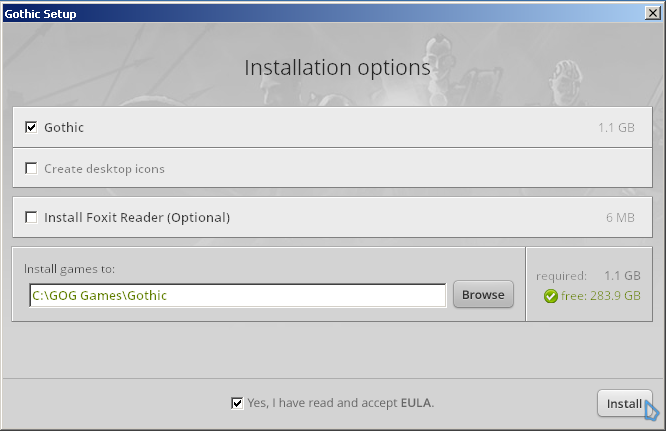Screen dimensions: 666x431
Task: Click the 'Install Foxit Reader (Optional)' label
Action: [x=137, y=217]
